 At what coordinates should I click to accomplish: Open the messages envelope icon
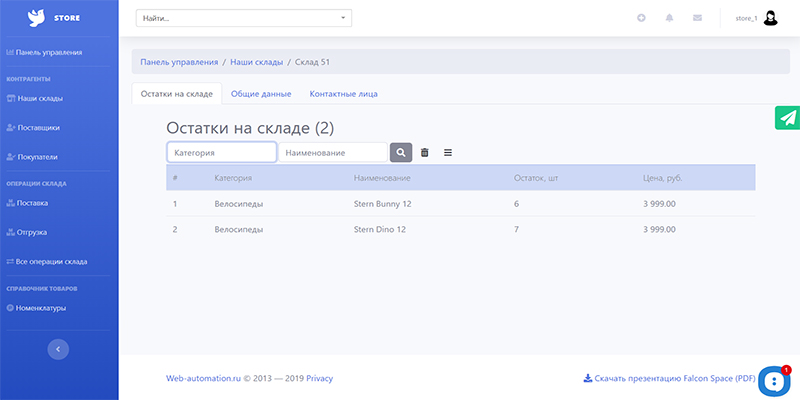click(697, 18)
